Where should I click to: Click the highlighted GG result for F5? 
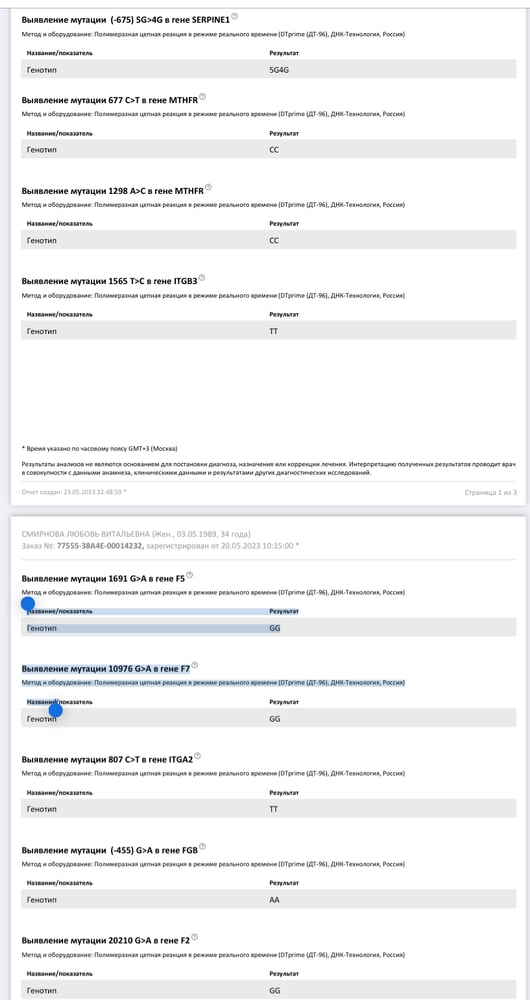coord(275,628)
